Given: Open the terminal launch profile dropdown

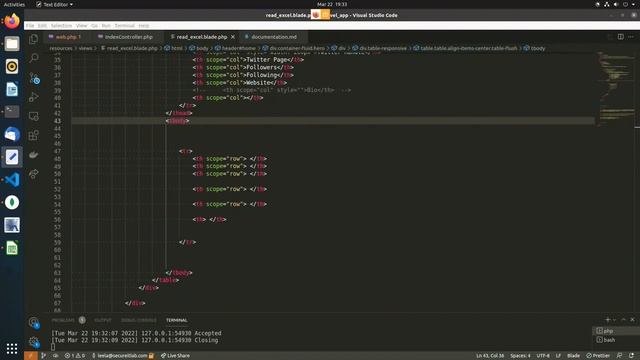Looking at the screenshot, I should pos(614,320).
